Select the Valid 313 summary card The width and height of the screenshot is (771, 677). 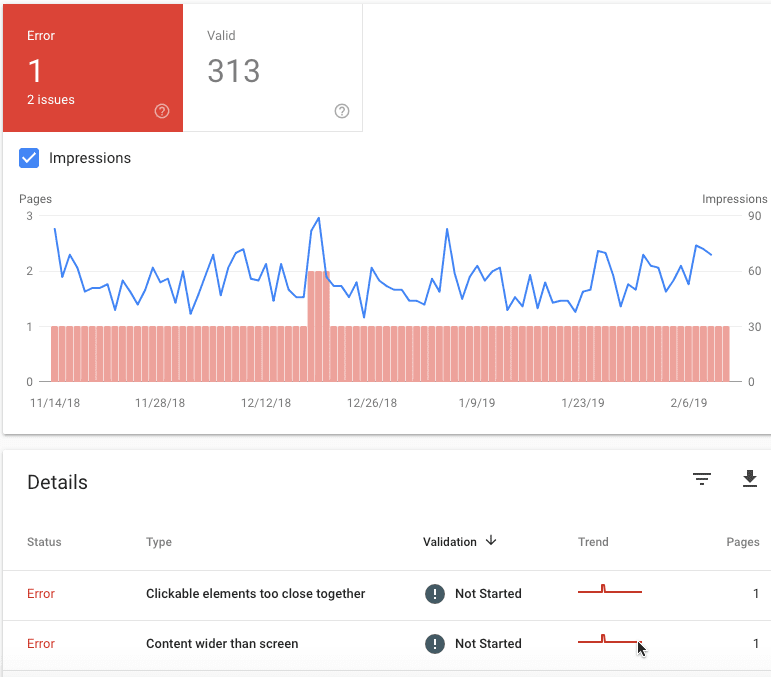tap(273, 68)
